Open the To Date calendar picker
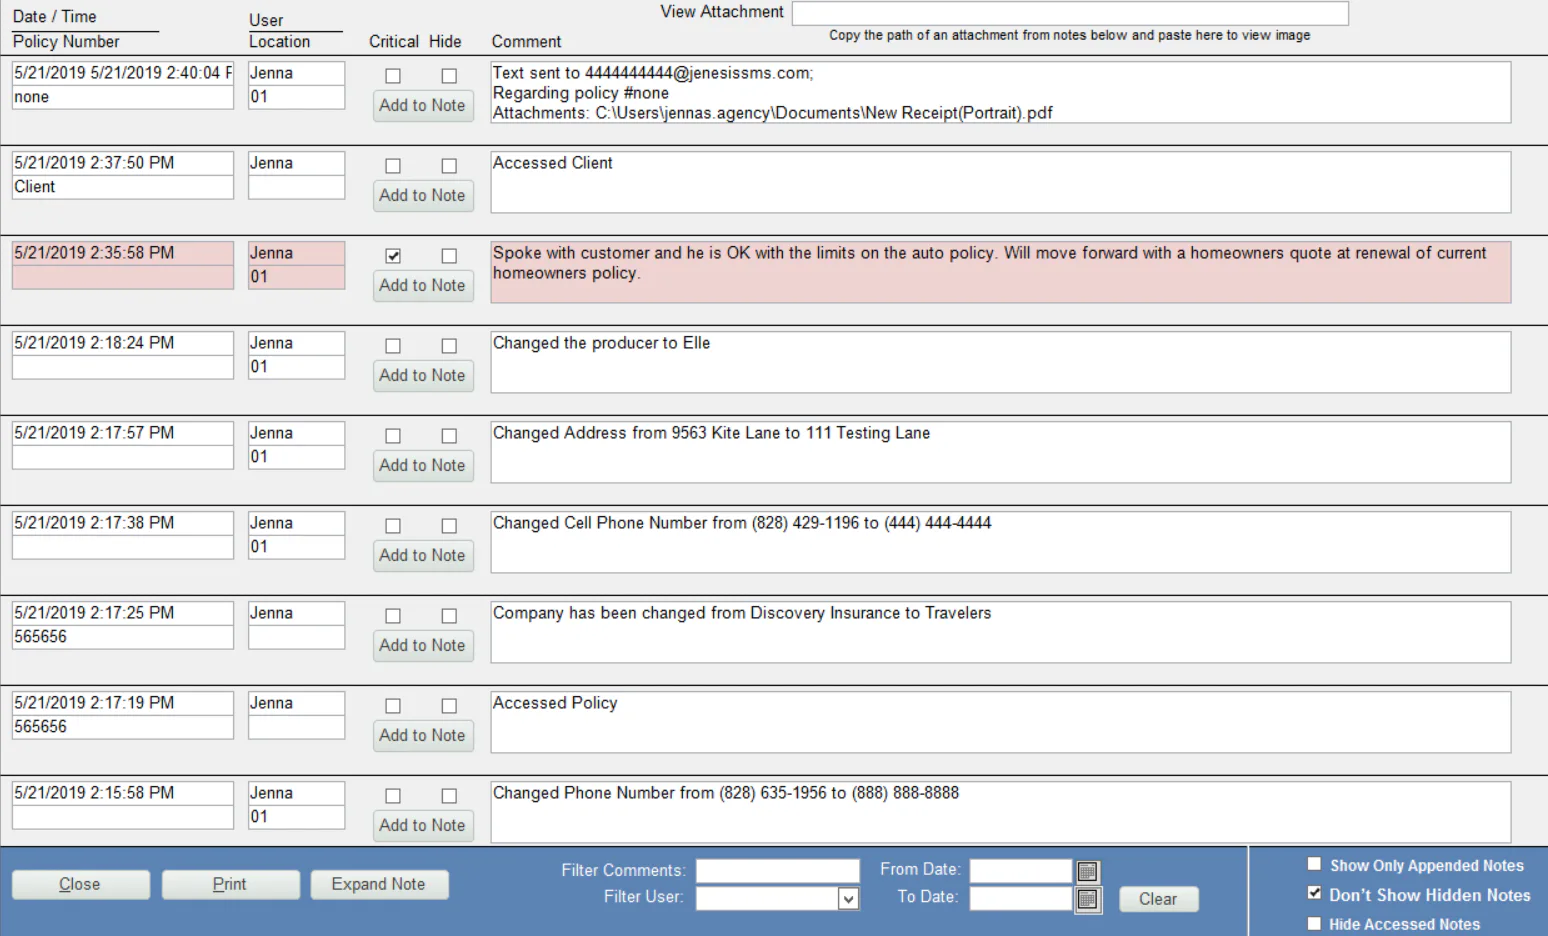 (1089, 899)
